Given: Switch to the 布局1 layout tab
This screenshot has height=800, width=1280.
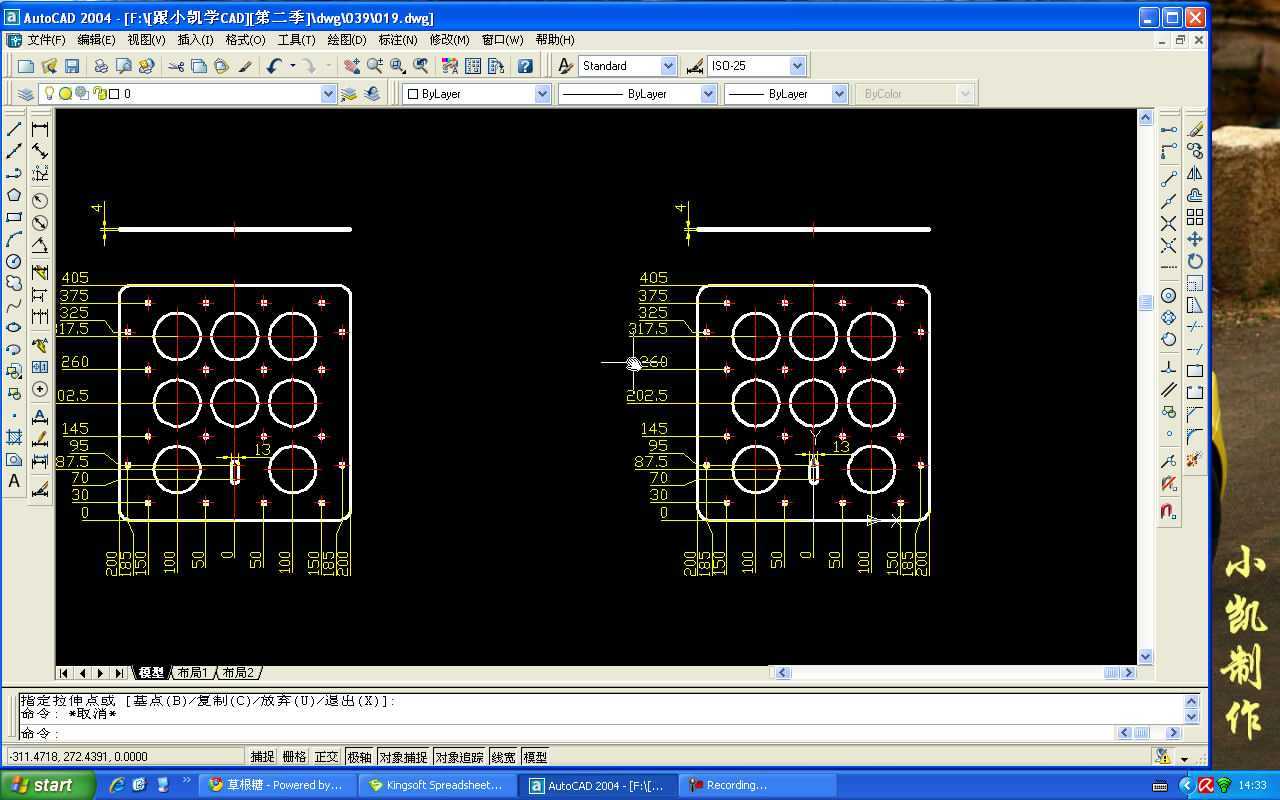Looking at the screenshot, I should coord(191,673).
